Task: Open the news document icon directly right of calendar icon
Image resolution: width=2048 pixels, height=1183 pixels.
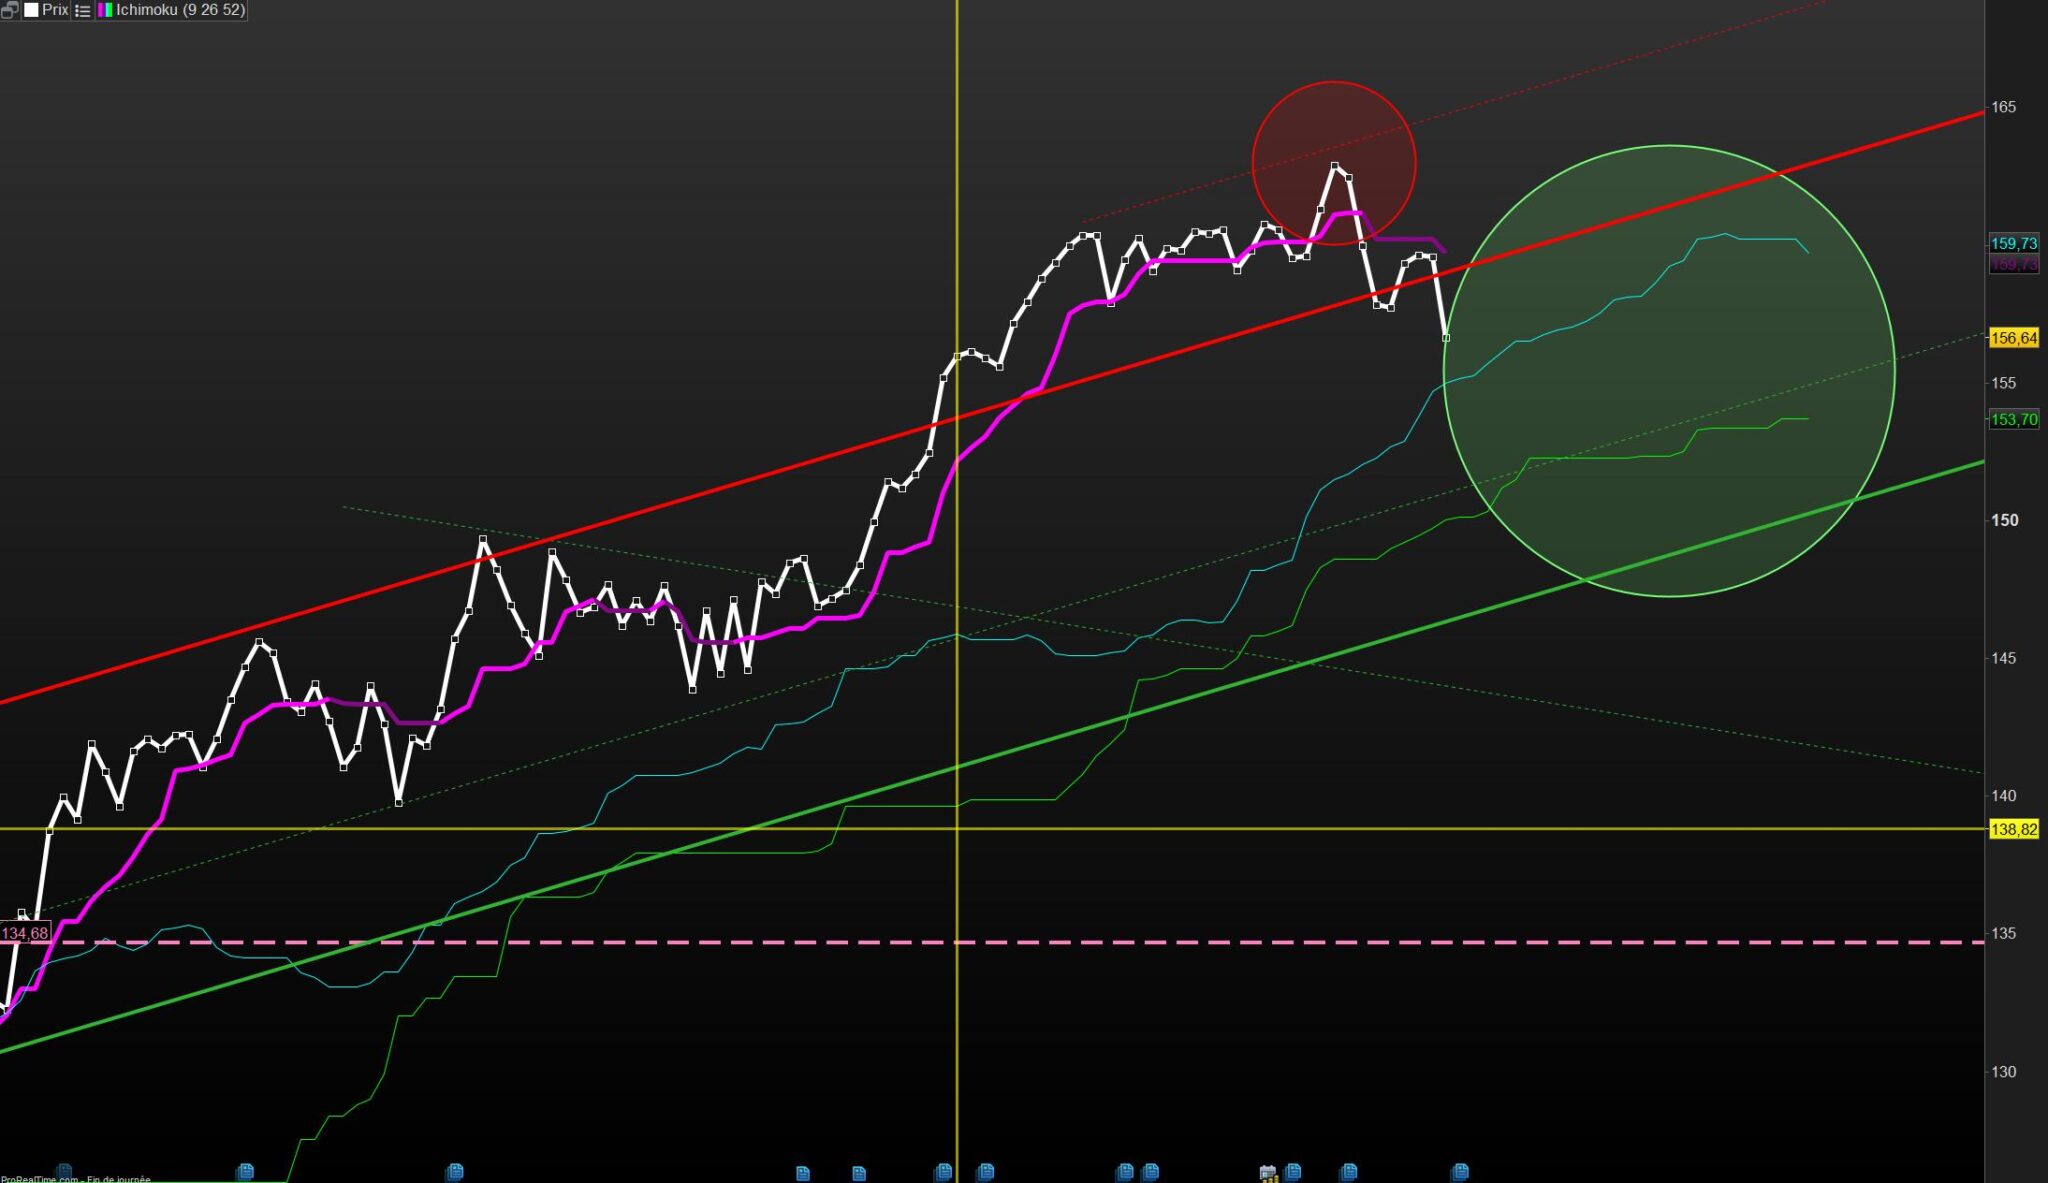Action: pyautogui.click(x=1292, y=1171)
